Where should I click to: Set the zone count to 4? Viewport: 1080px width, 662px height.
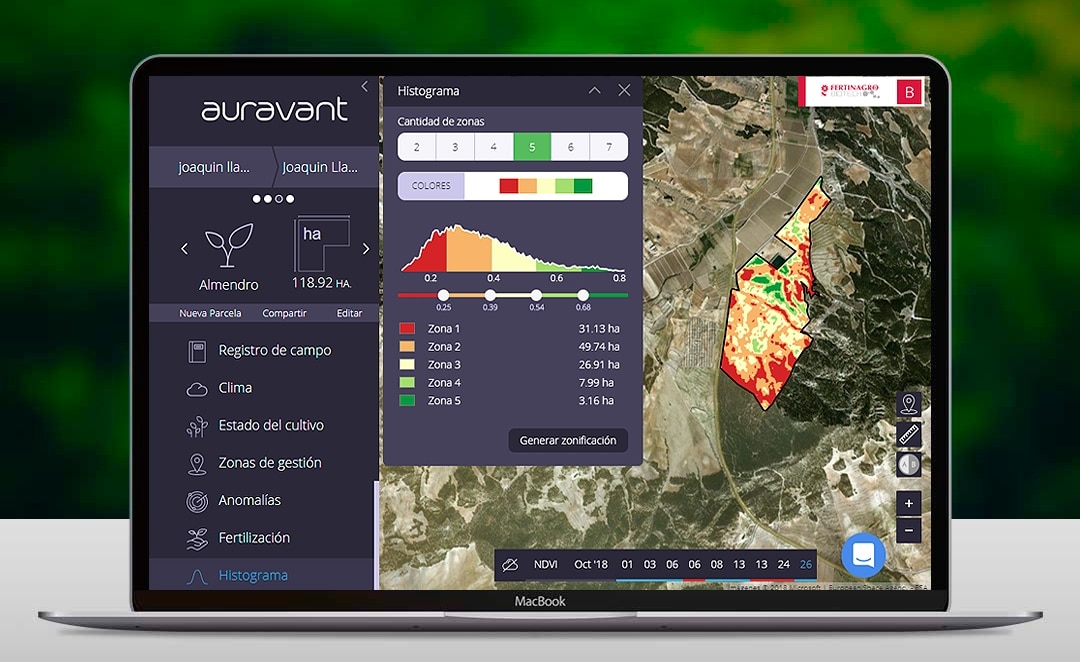click(x=494, y=147)
